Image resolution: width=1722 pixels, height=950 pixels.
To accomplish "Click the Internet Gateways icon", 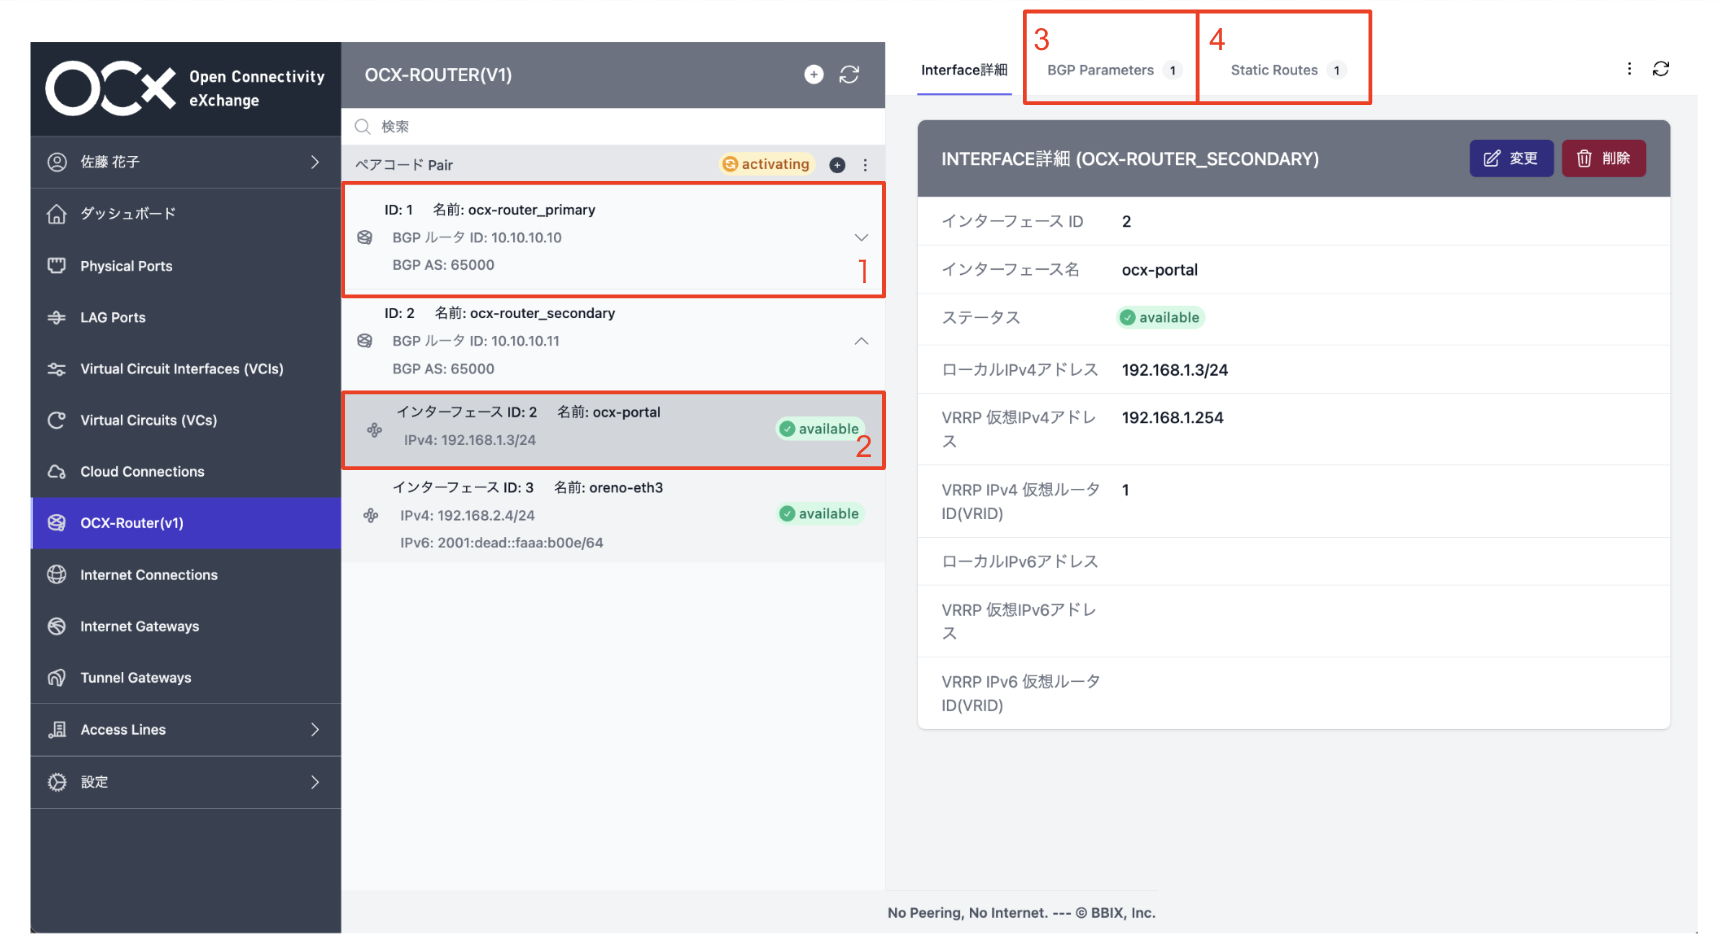I will (57, 626).
